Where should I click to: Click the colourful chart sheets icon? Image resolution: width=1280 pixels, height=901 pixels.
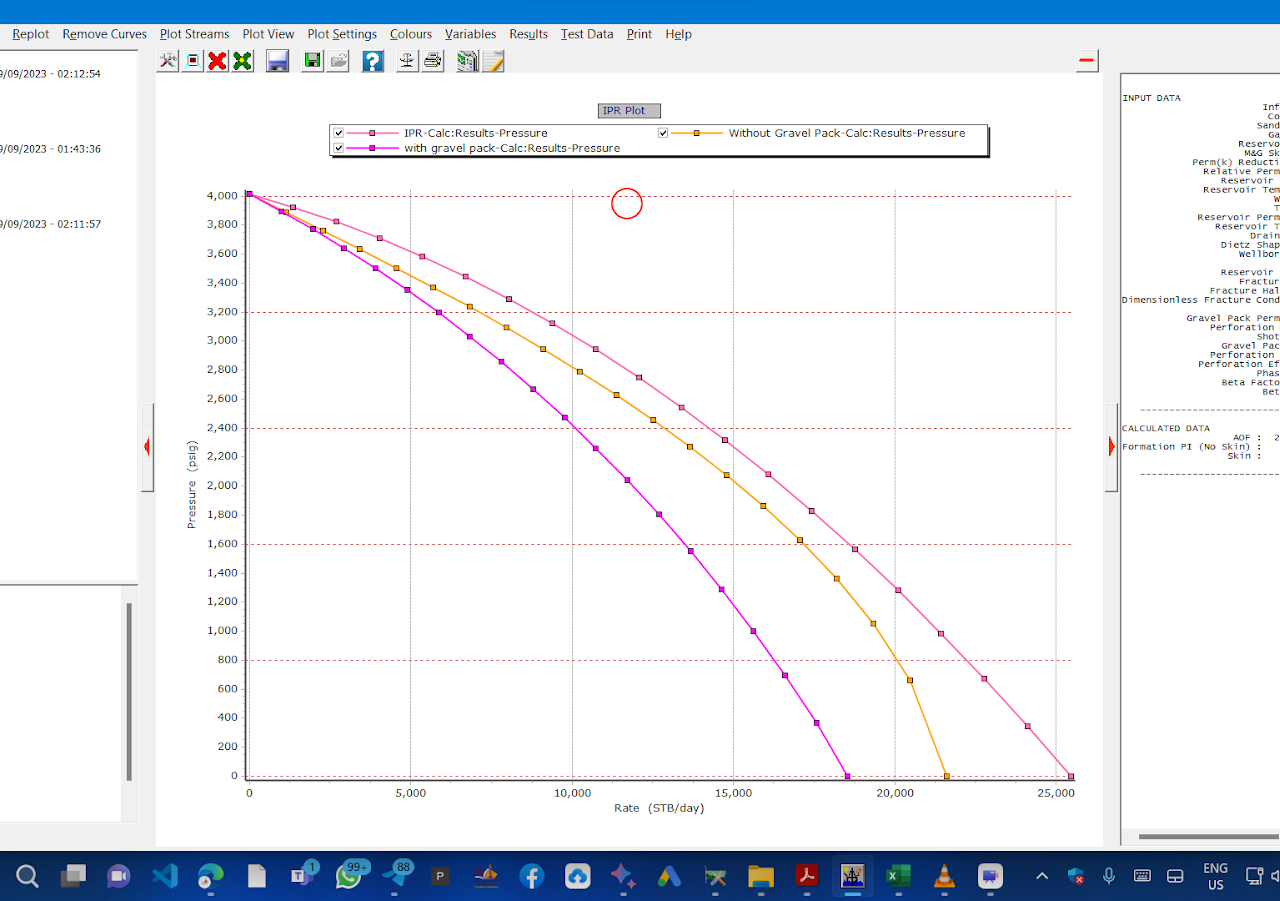[467, 61]
